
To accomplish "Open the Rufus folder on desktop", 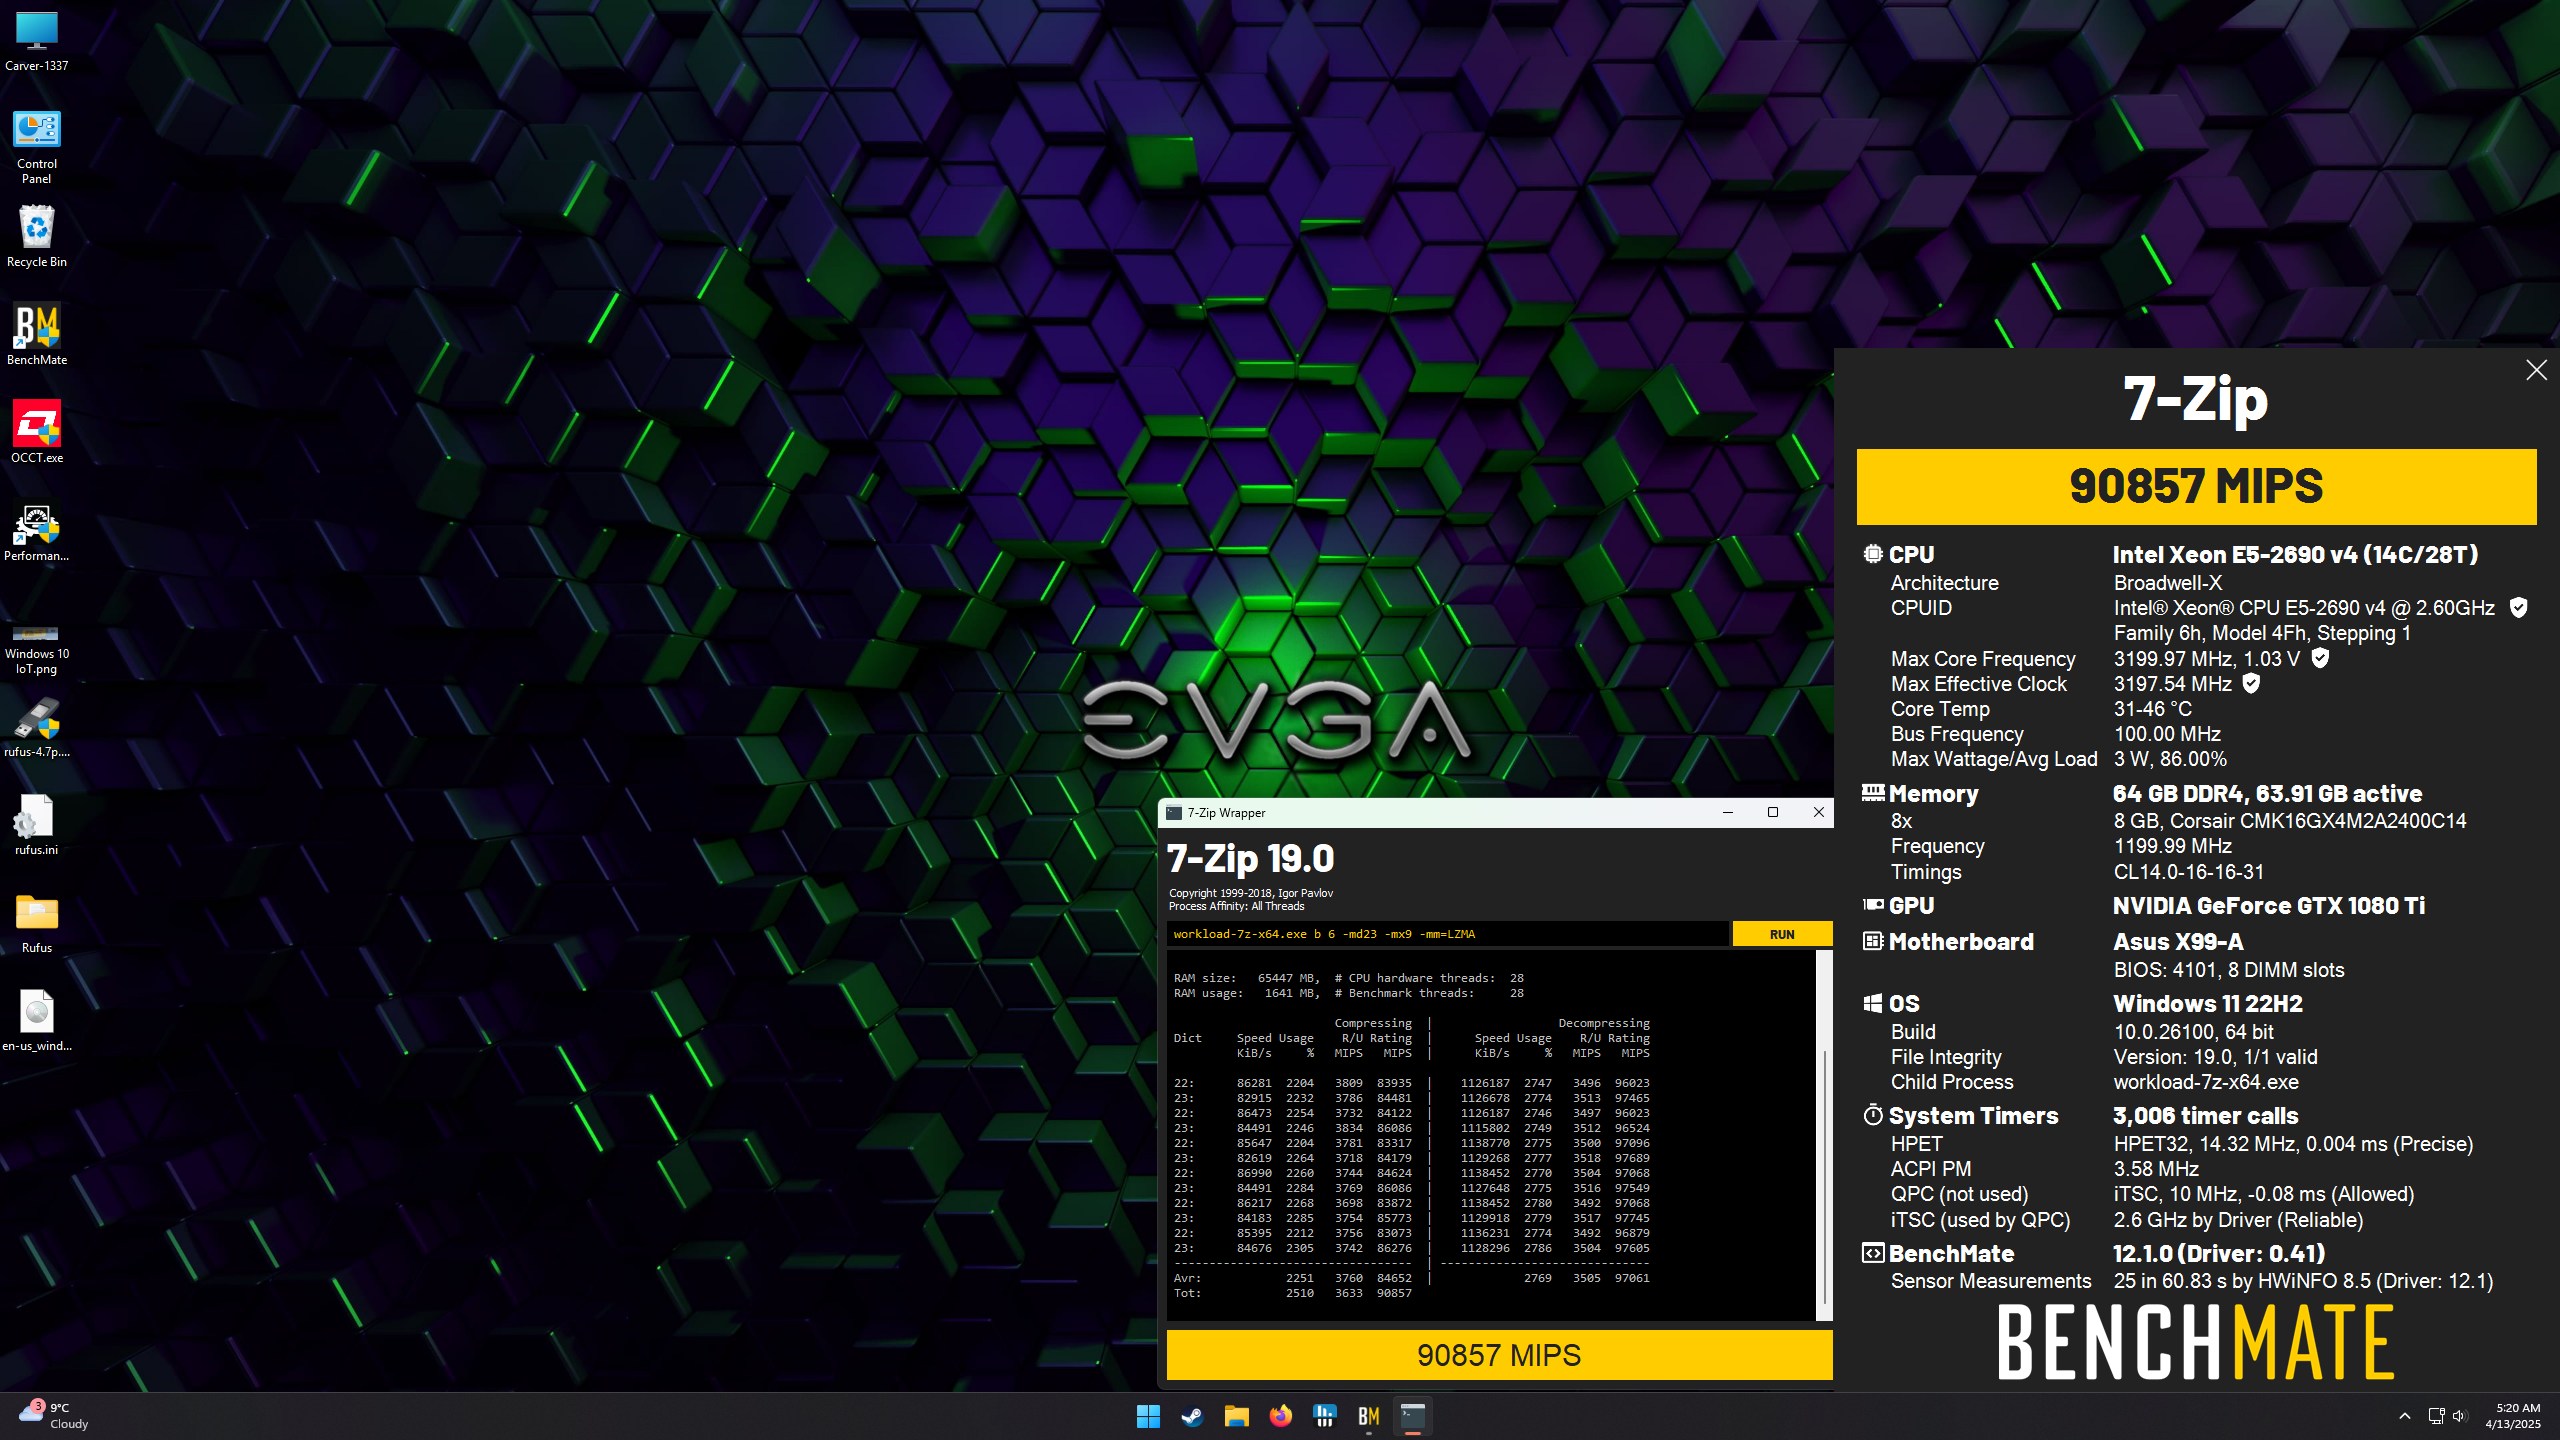I will 37,923.
